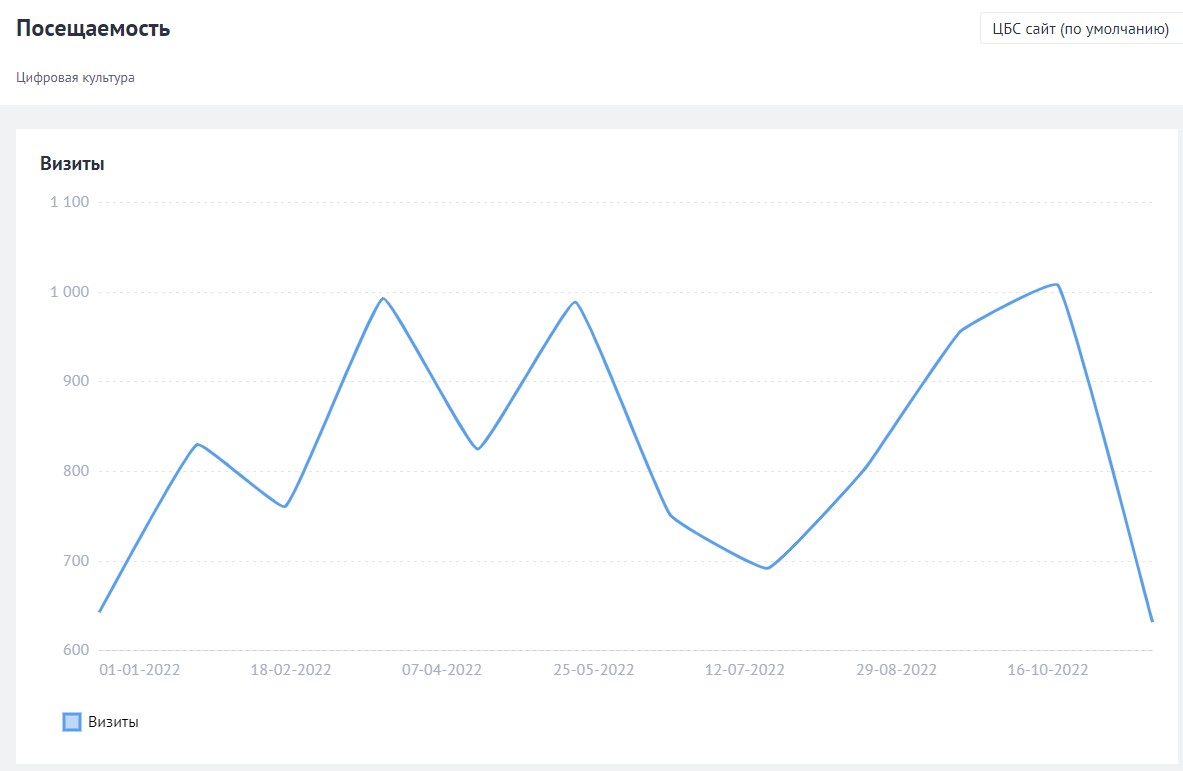Click the line's final endpoint at chart's right edge
The width and height of the screenshot is (1183, 771).
tap(1152, 621)
